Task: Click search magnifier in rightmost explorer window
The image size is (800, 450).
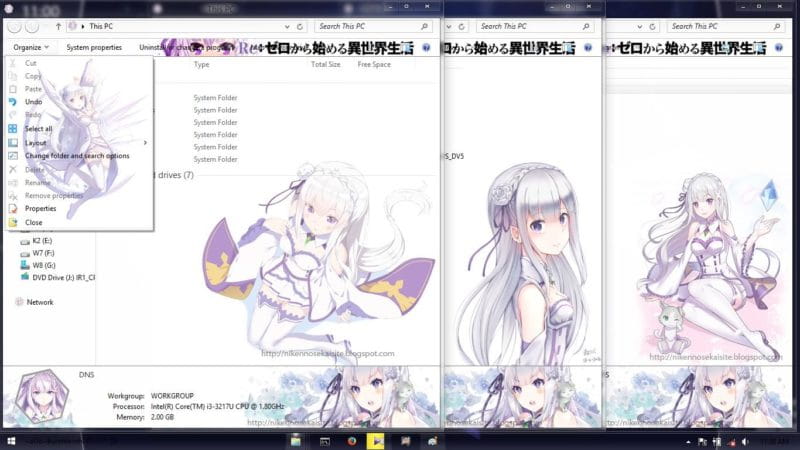Action: pyautogui.click(x=777, y=27)
